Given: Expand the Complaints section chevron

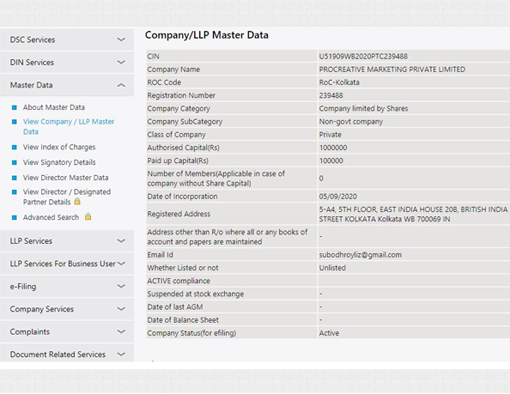Looking at the screenshot, I should click(121, 332).
